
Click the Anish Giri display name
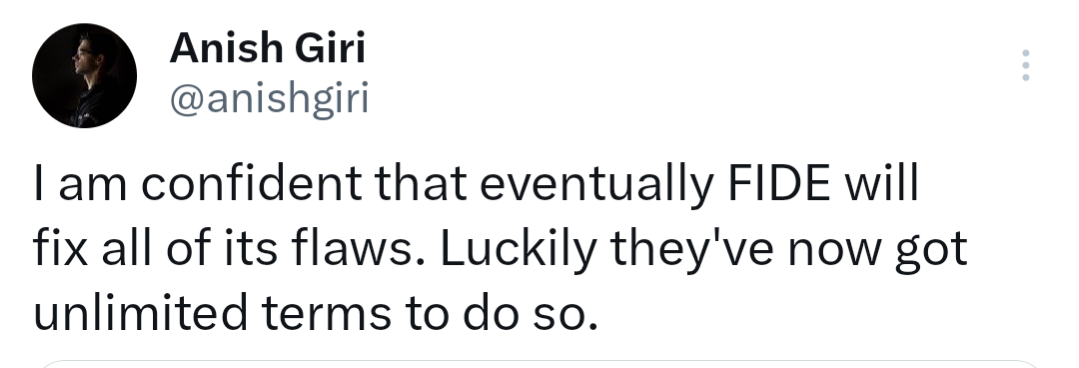click(267, 49)
